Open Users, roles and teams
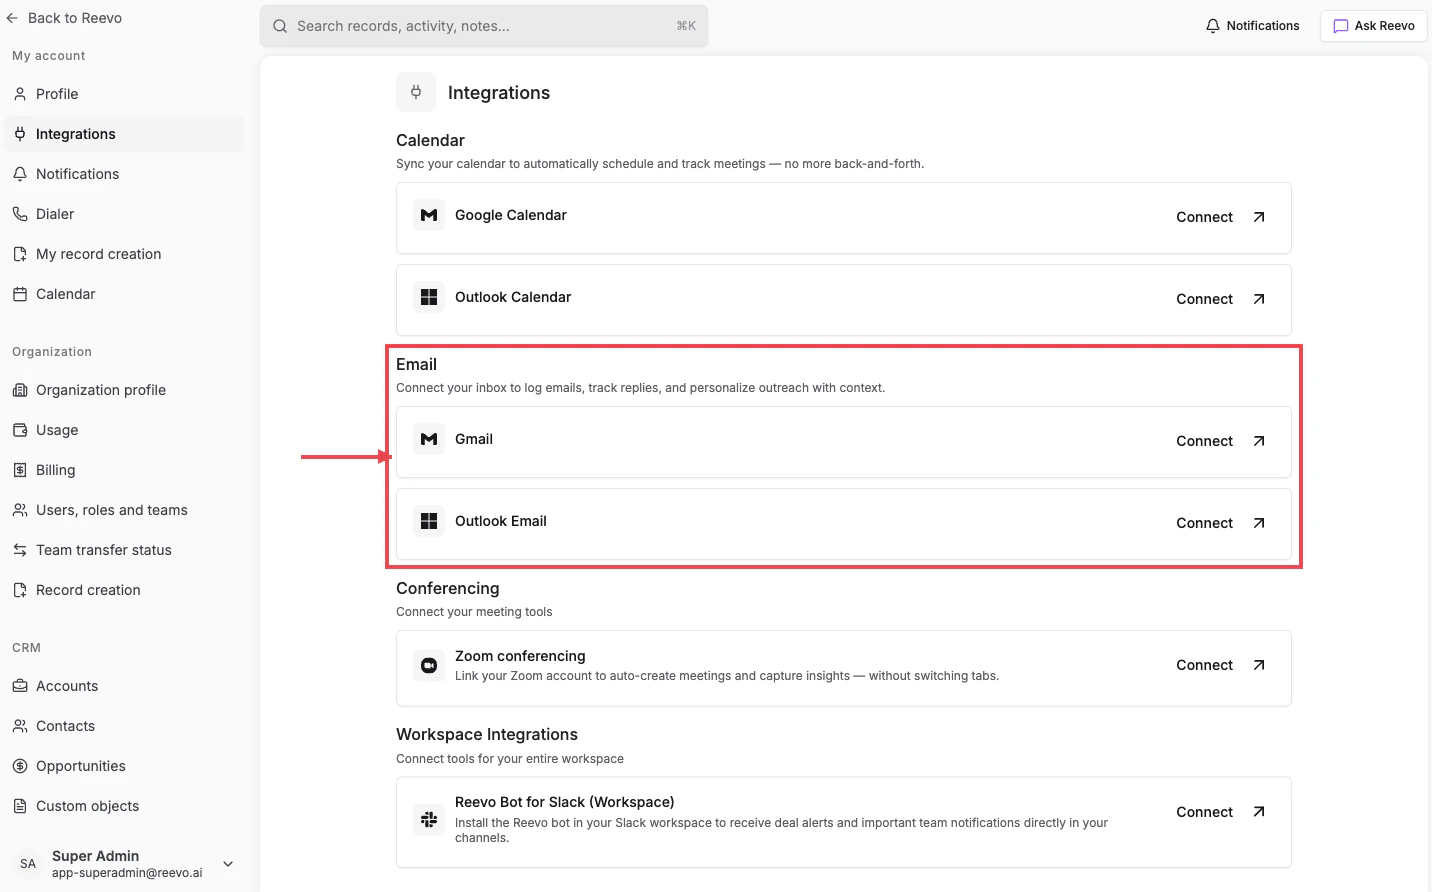 [124, 510]
